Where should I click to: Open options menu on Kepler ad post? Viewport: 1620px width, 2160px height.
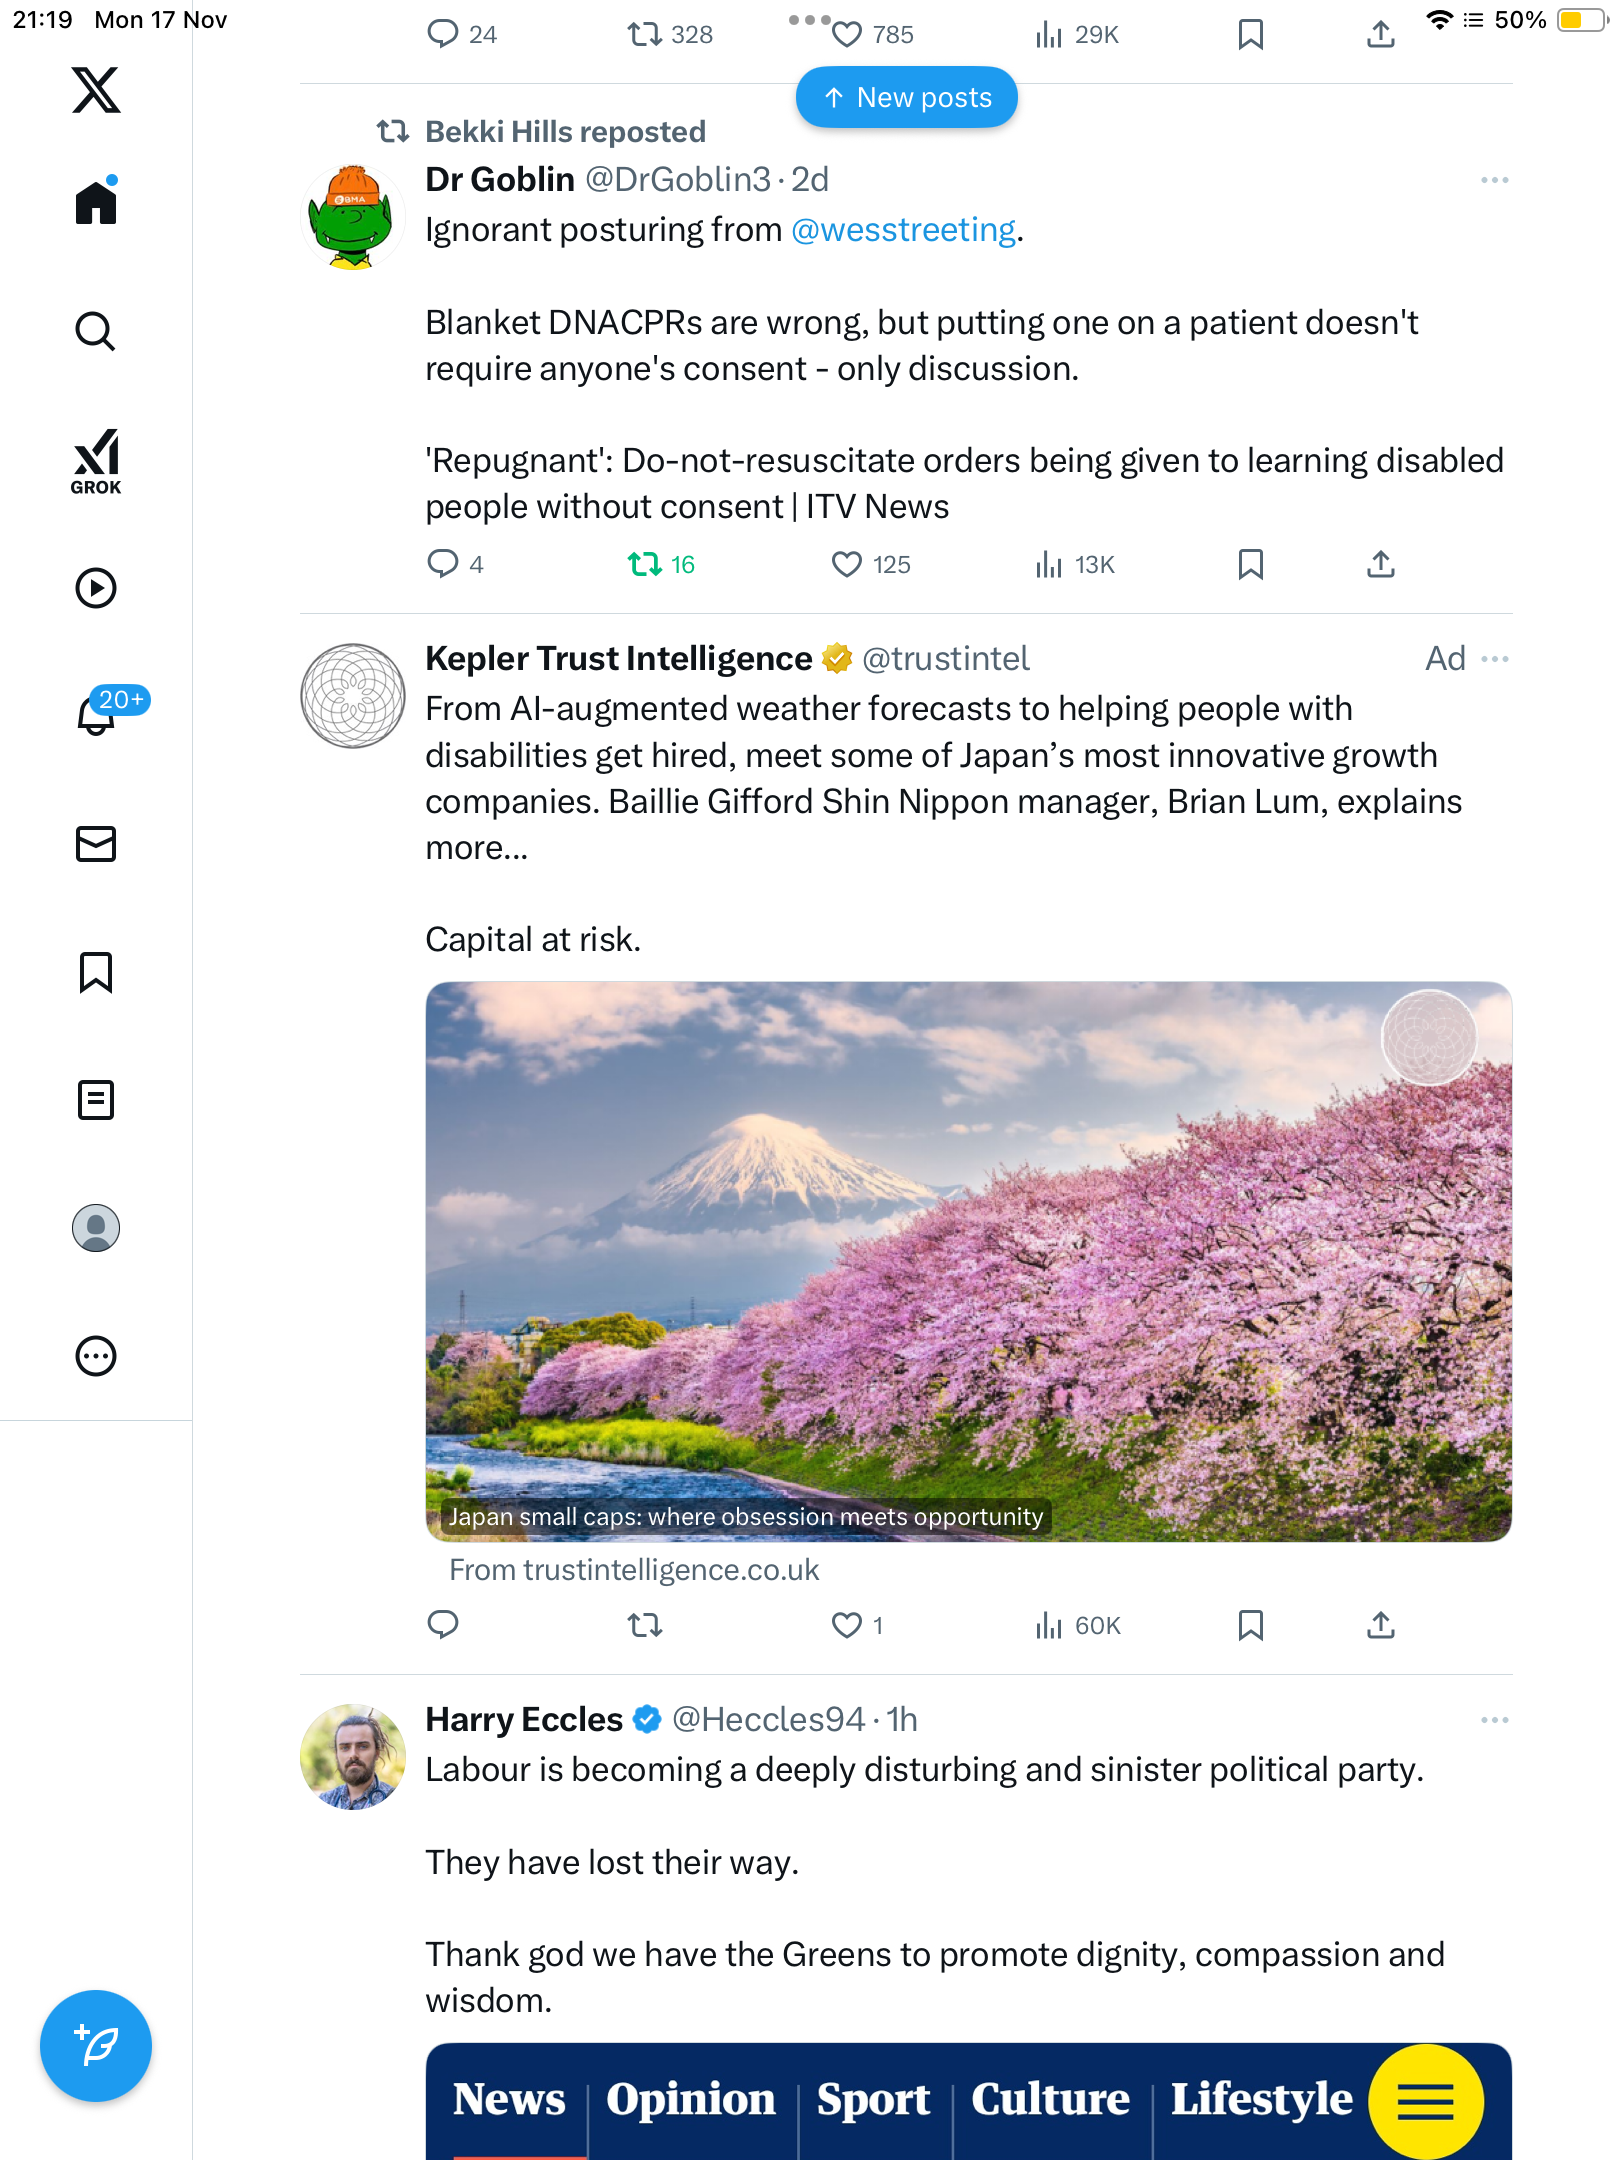1494,659
